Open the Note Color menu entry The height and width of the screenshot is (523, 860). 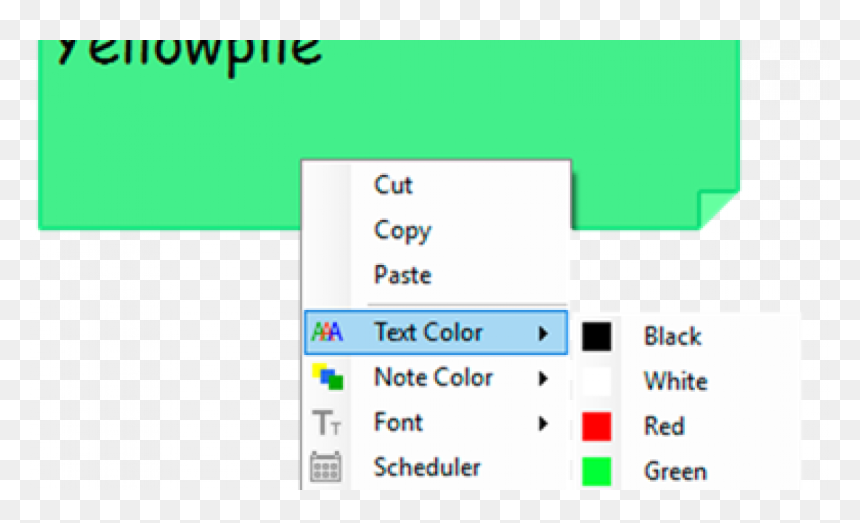point(436,378)
